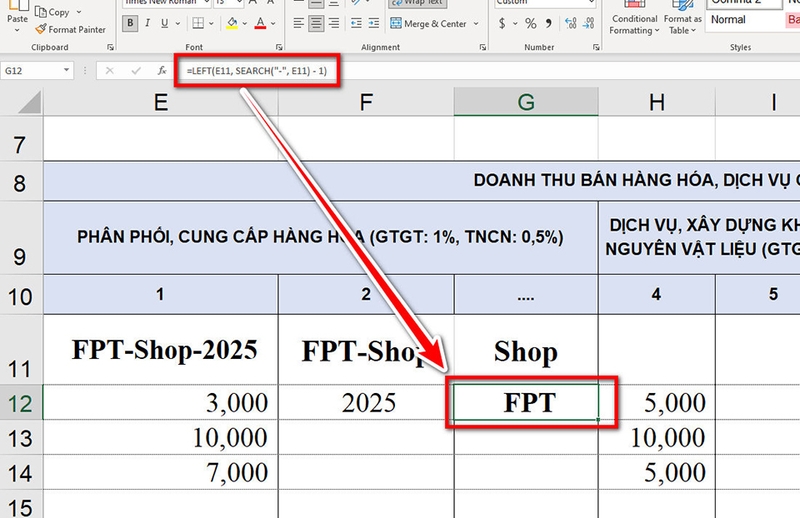
Task: Select cell E14 containing 7,000
Action: [x=161, y=473]
